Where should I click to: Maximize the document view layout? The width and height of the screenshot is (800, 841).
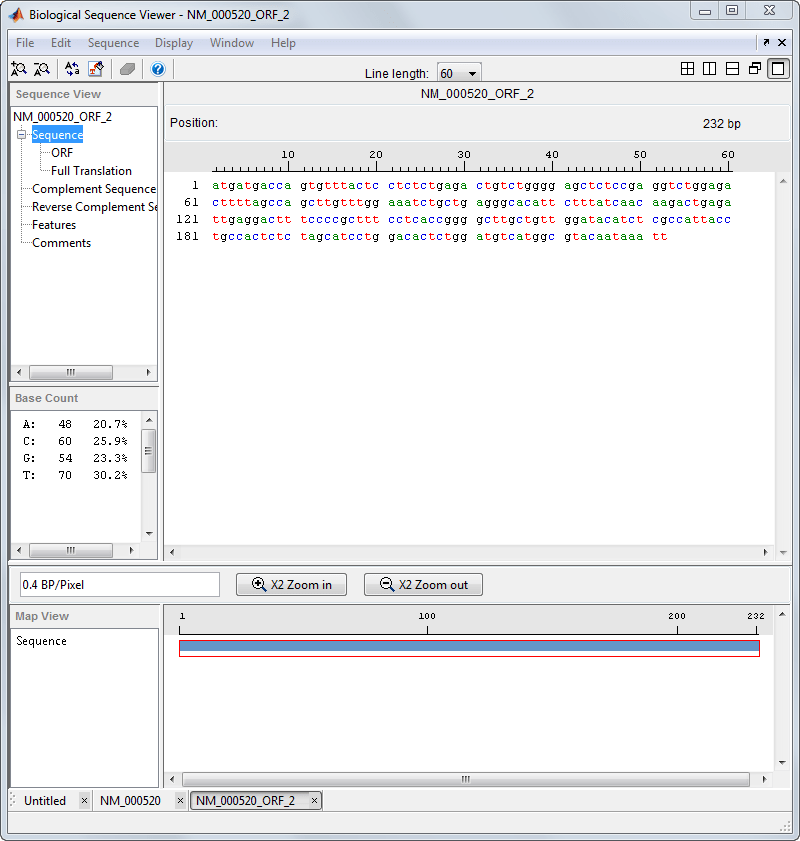coord(778,69)
